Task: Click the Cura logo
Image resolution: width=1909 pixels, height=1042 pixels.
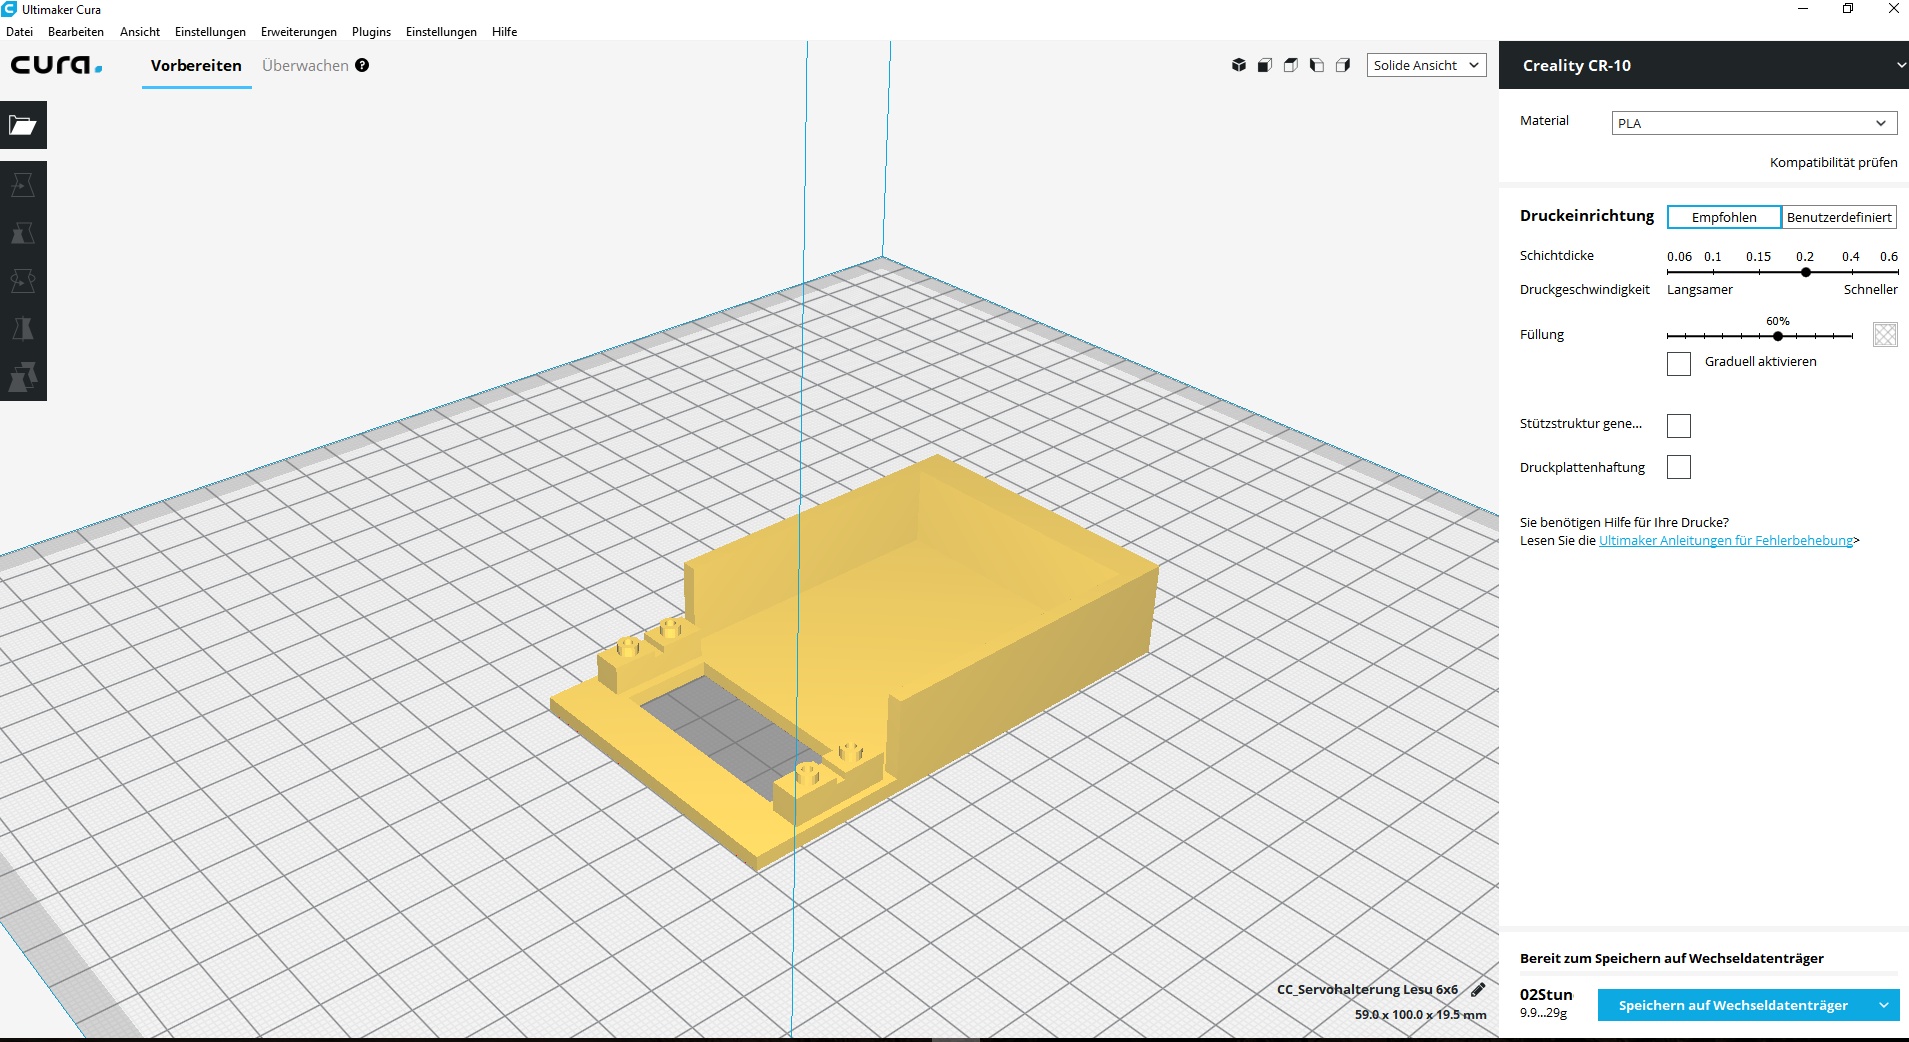Action: [56, 65]
